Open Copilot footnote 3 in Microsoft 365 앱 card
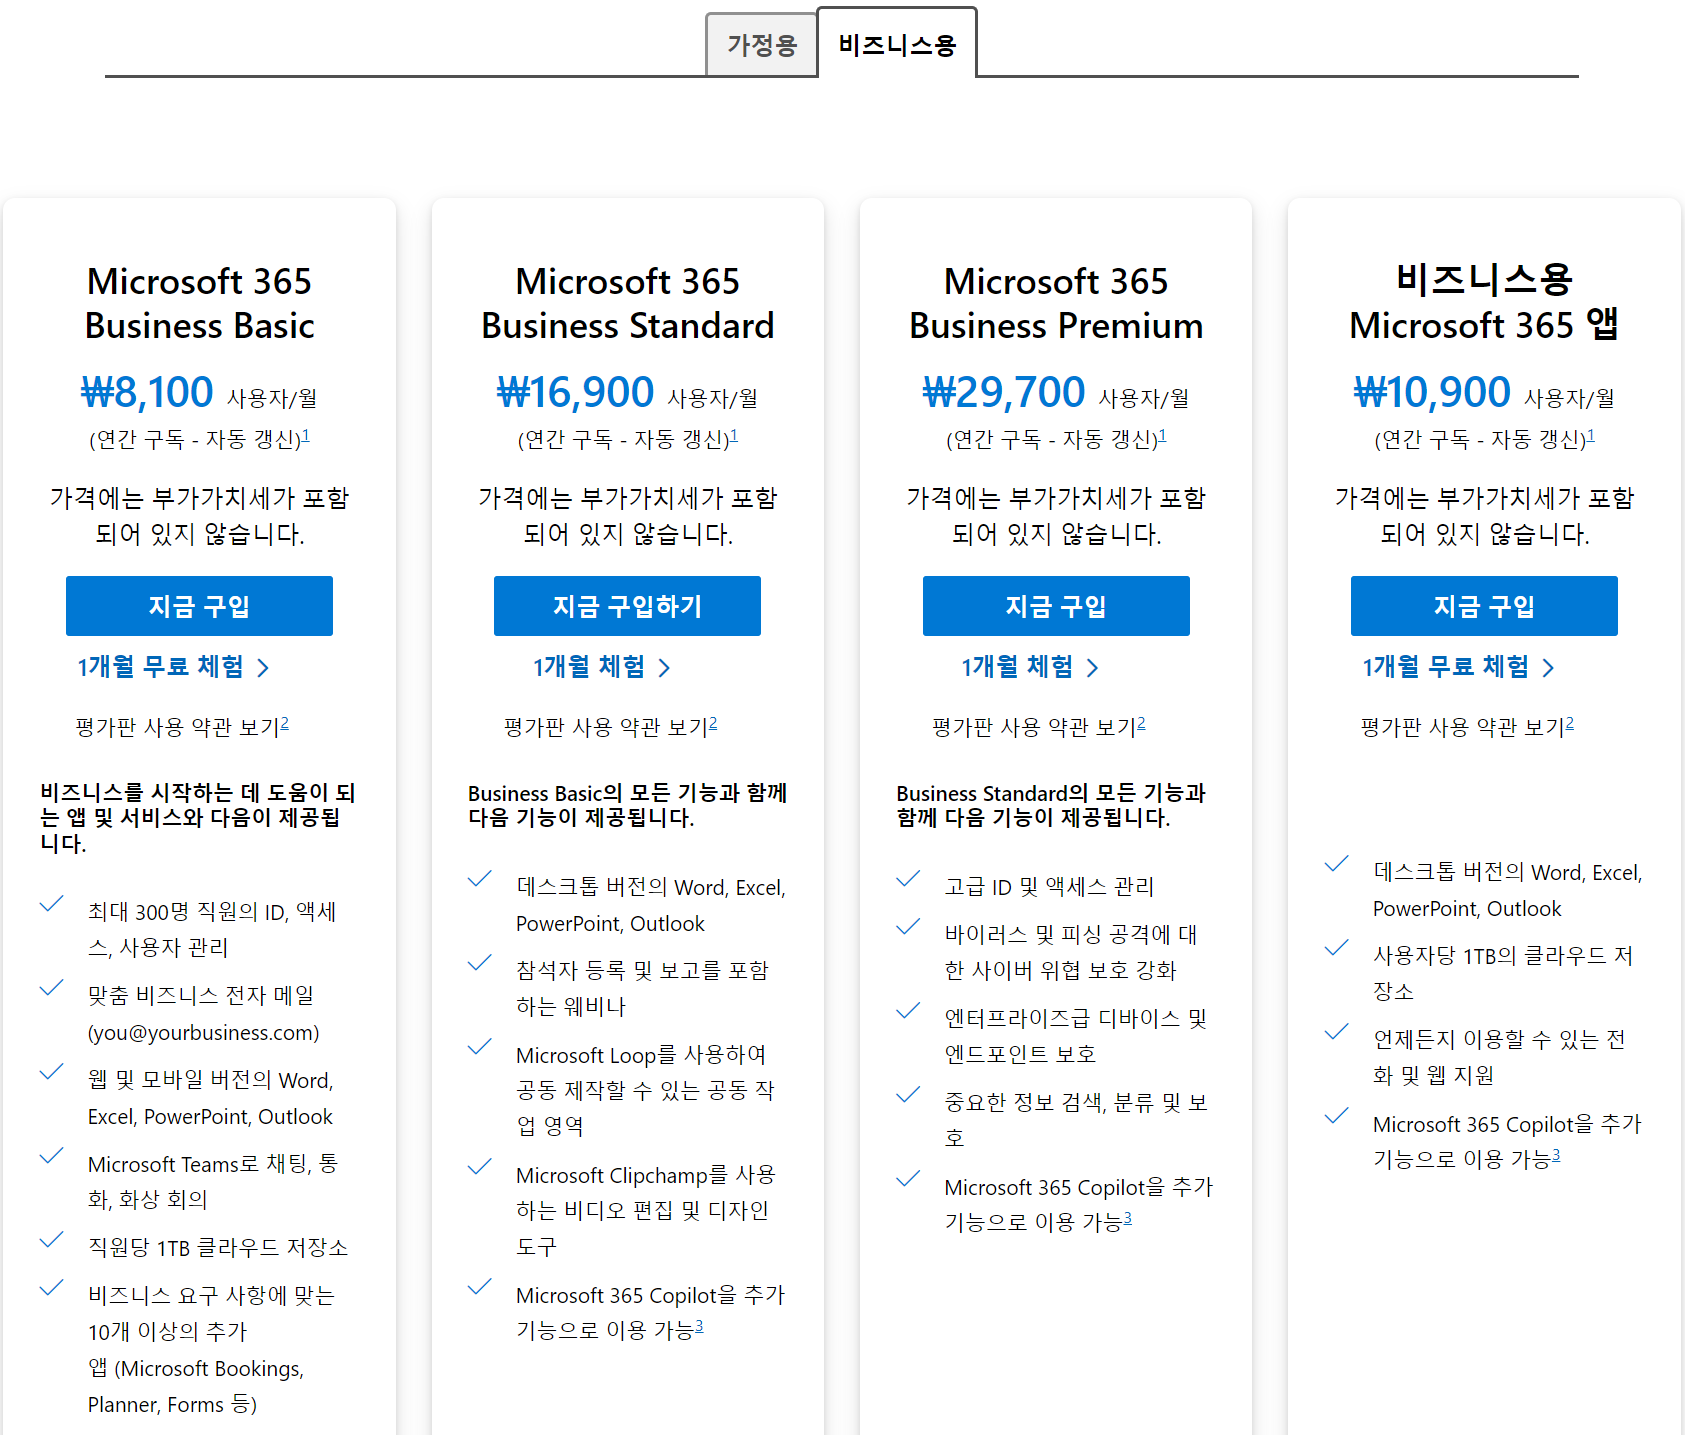Viewport: 1685px width, 1435px height. pyautogui.click(x=1556, y=1155)
